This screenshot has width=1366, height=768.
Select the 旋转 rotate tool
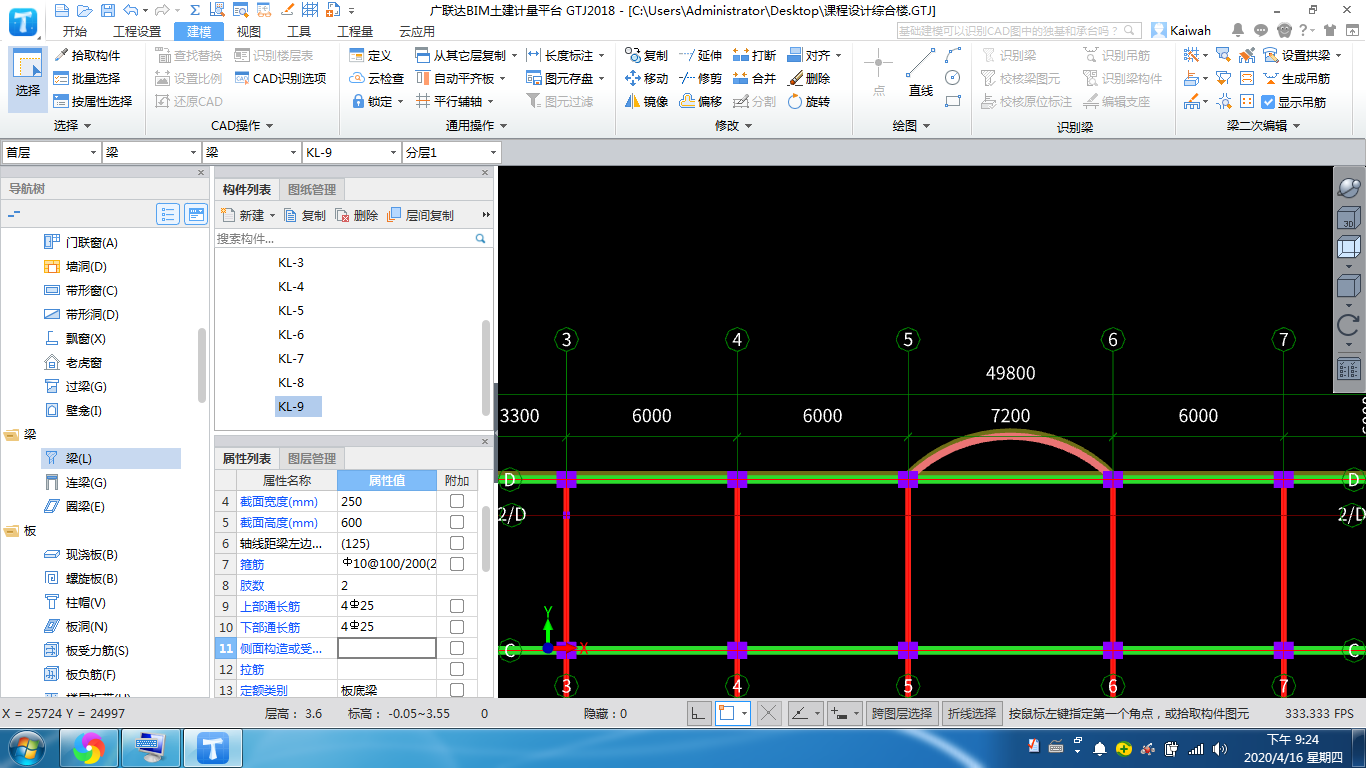(809, 101)
